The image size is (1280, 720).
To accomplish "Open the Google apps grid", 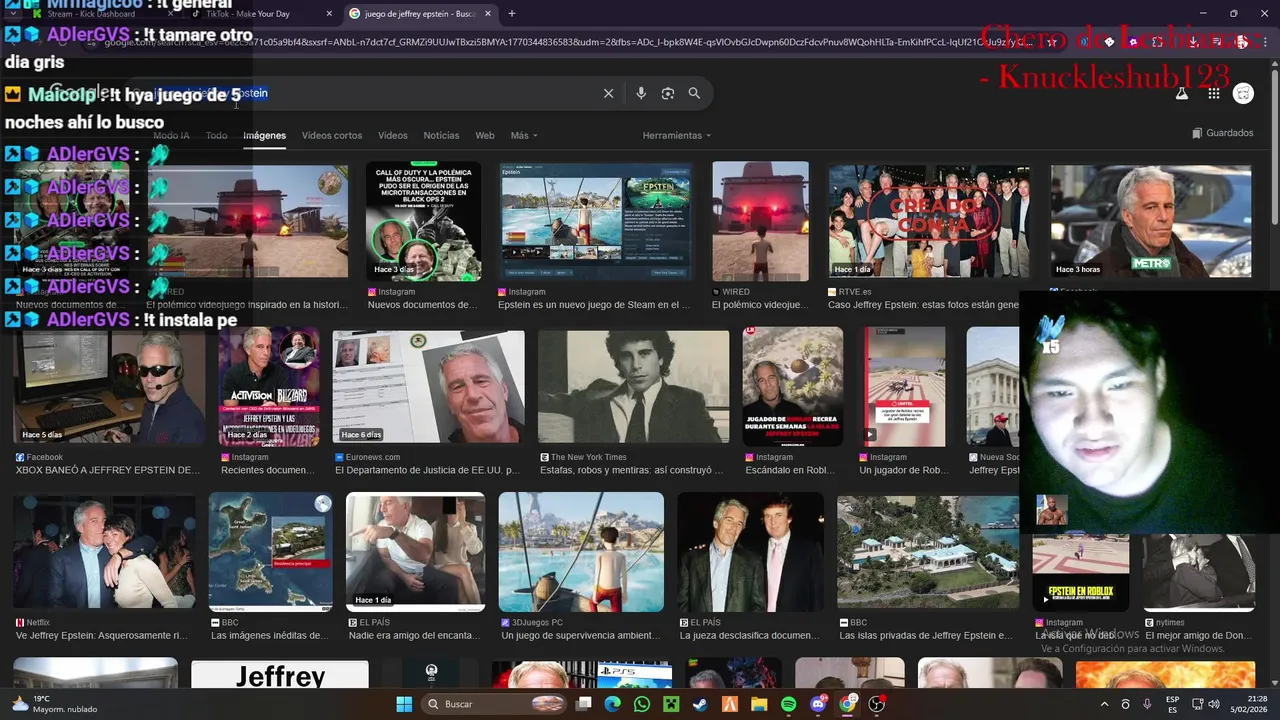I will (1214, 93).
